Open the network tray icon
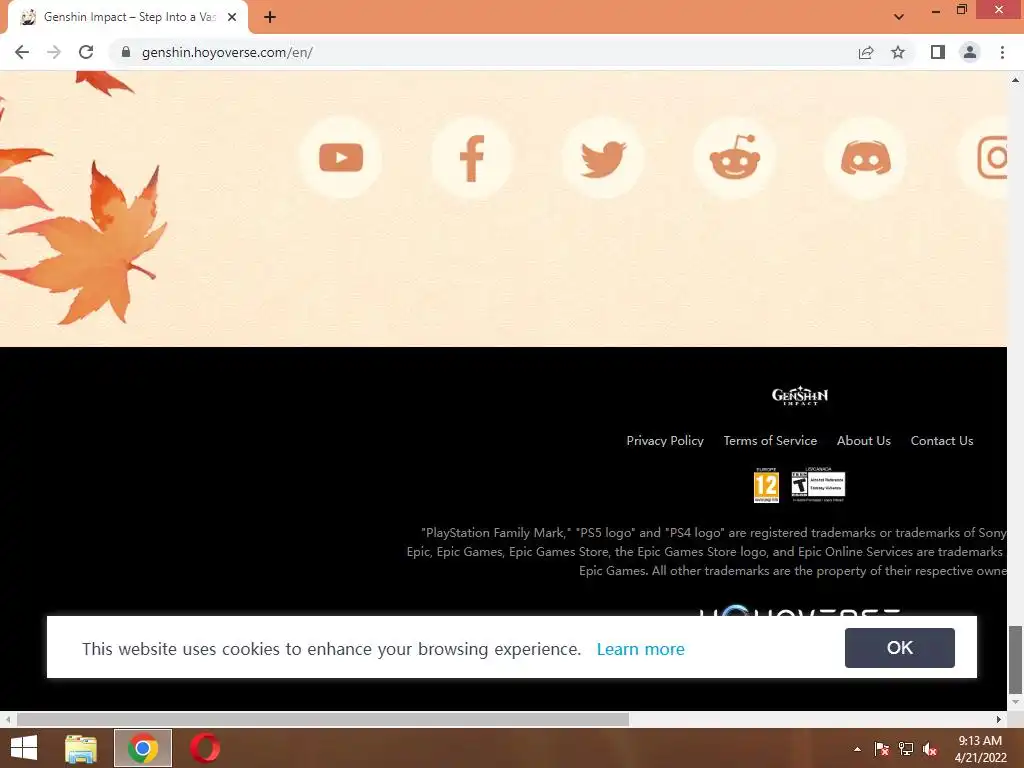Image resolution: width=1024 pixels, height=768 pixels. [x=906, y=749]
